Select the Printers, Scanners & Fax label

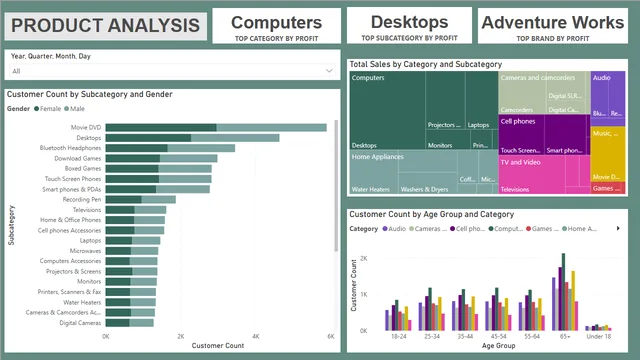(x=69, y=292)
